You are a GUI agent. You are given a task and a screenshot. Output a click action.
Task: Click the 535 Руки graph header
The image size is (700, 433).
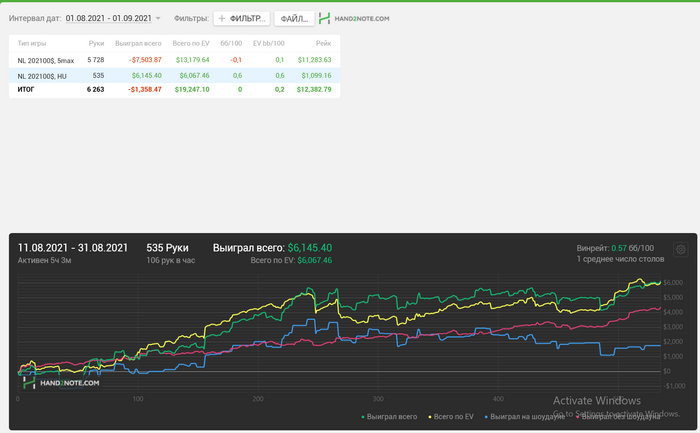tap(167, 248)
